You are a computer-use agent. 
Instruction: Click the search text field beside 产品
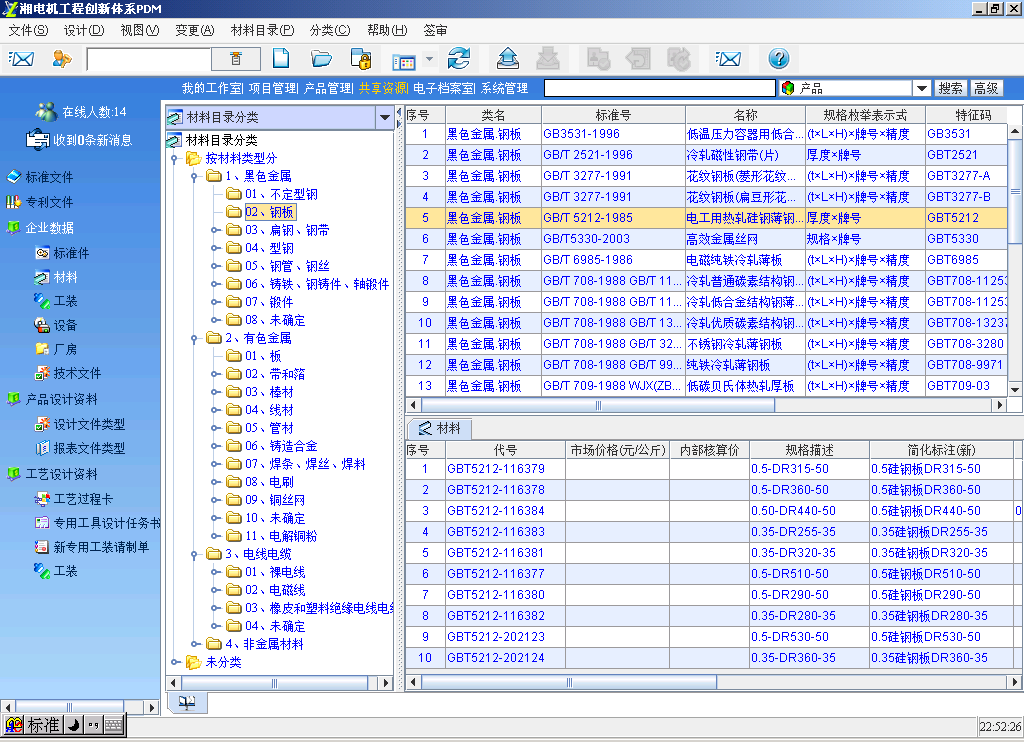[x=659, y=88]
